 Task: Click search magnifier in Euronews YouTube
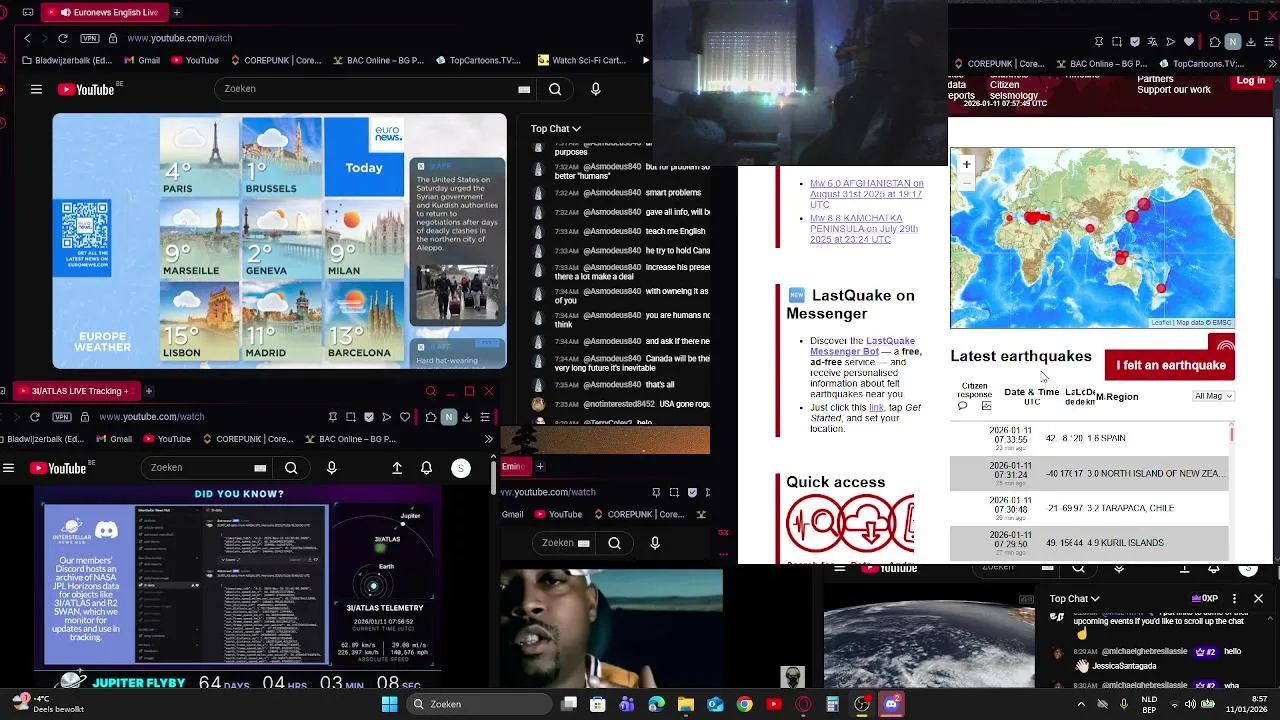click(x=555, y=89)
